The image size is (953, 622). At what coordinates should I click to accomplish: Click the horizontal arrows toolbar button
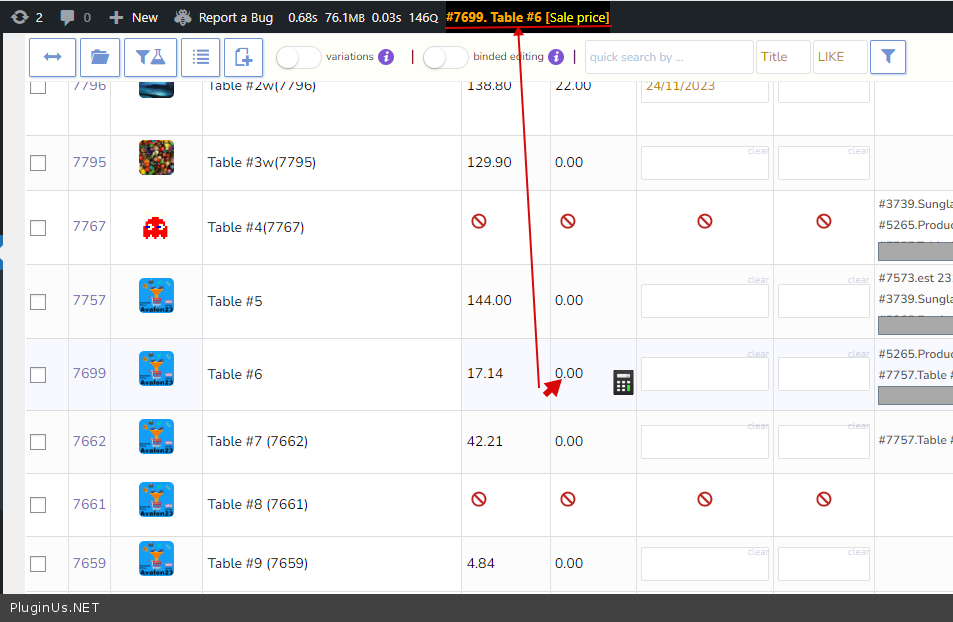[52, 57]
